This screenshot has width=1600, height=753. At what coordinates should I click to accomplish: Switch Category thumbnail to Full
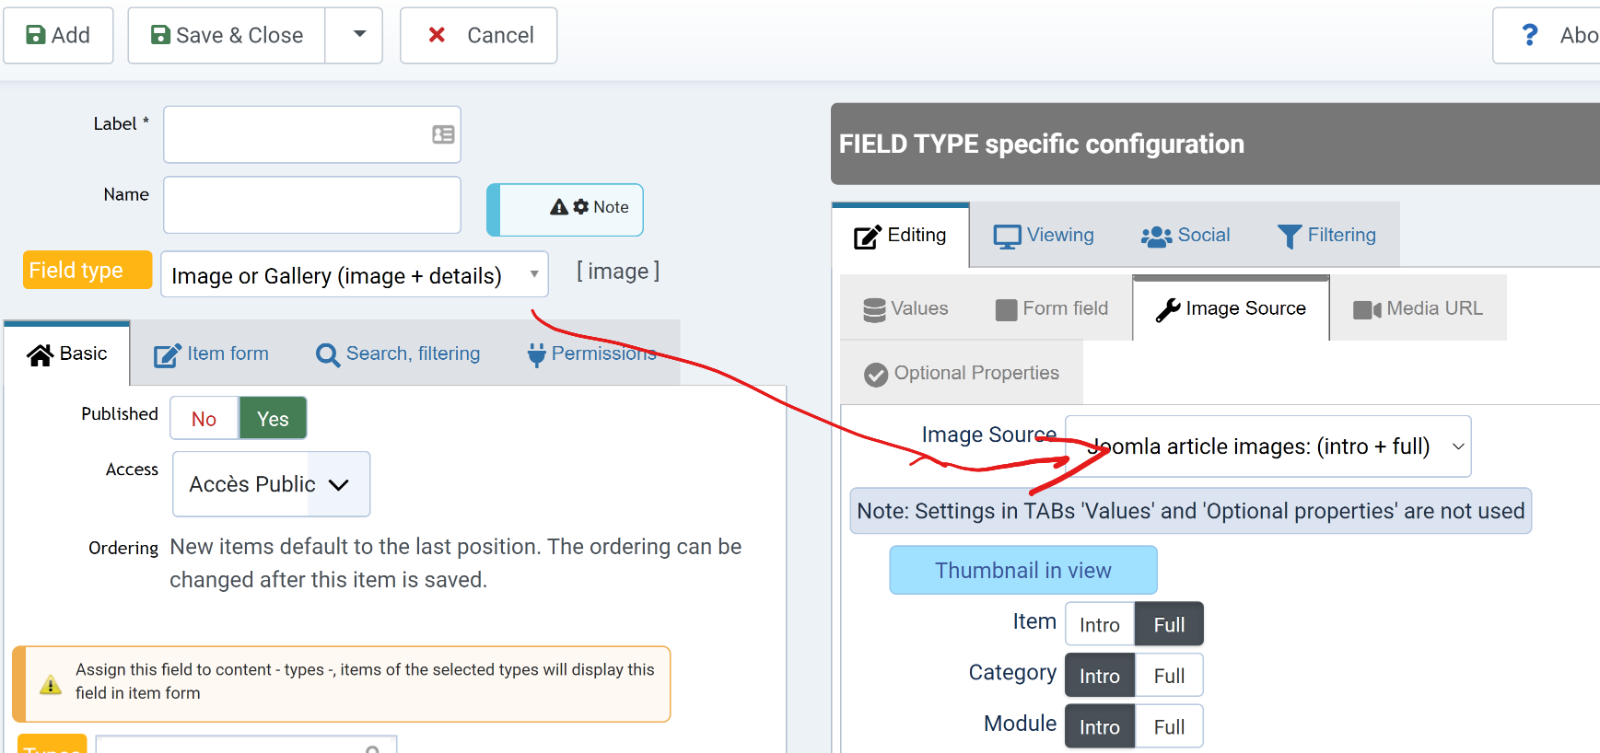point(1168,676)
